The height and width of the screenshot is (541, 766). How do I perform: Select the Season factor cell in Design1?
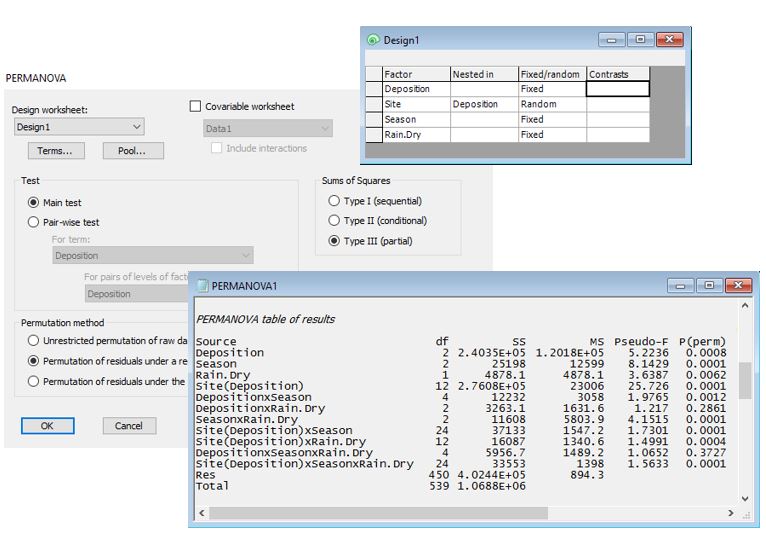tap(416, 119)
